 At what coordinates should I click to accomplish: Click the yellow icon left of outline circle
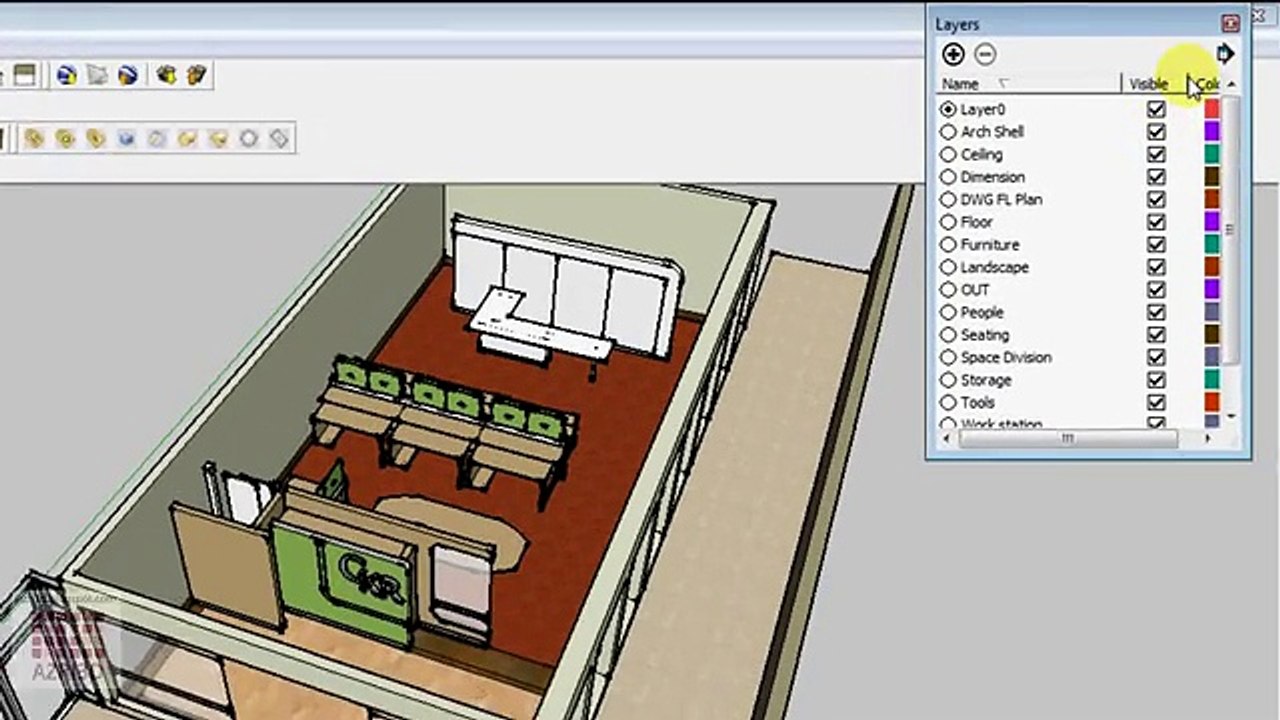218,138
